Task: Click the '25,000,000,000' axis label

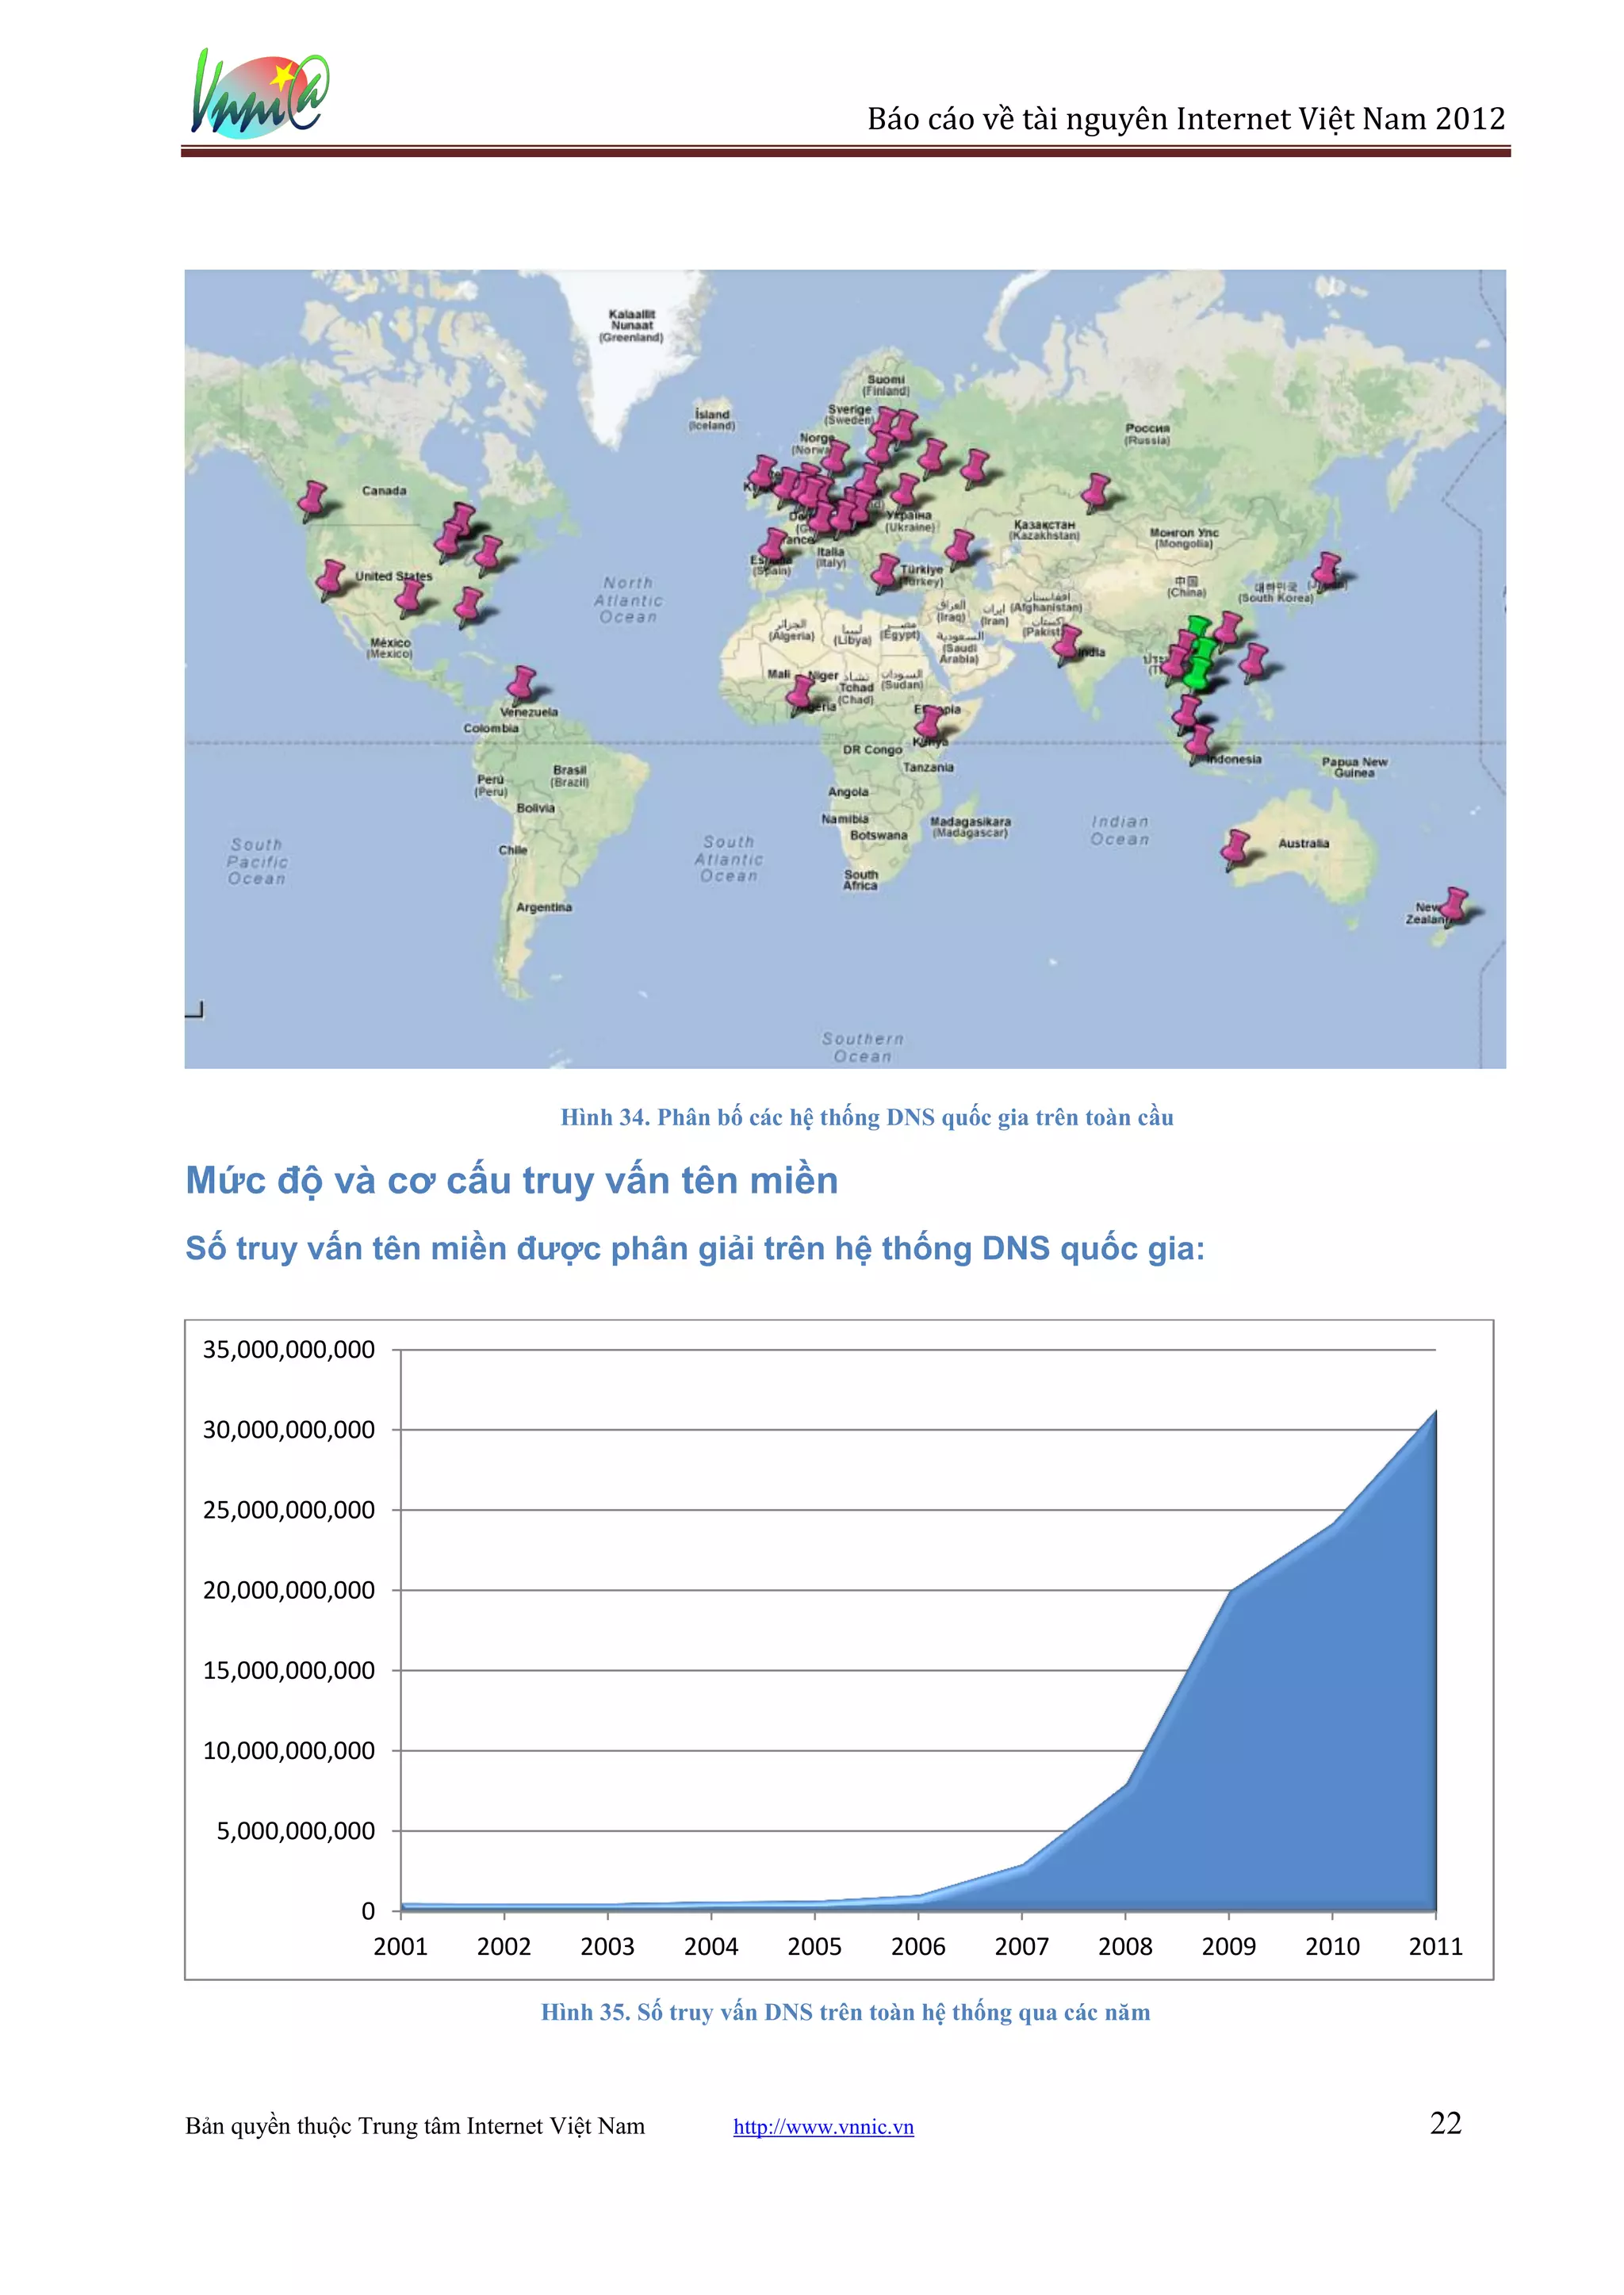Action: click(x=289, y=1510)
